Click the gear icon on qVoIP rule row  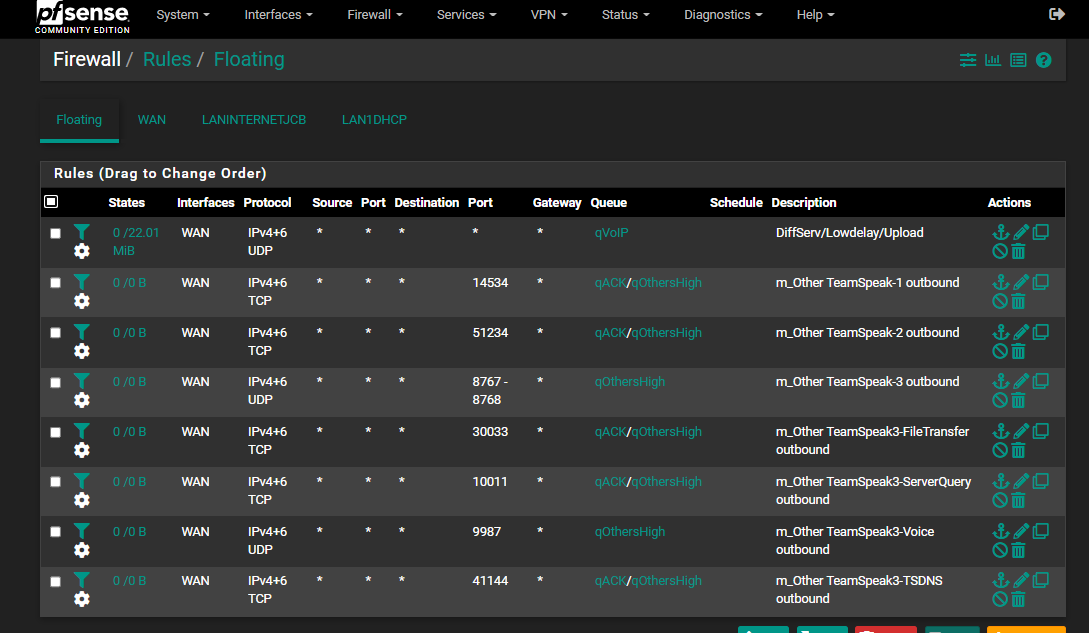point(82,252)
